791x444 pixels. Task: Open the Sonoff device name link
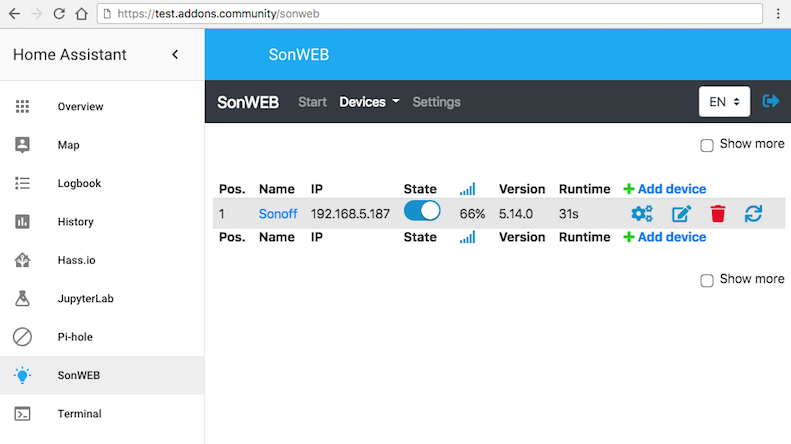click(278, 214)
